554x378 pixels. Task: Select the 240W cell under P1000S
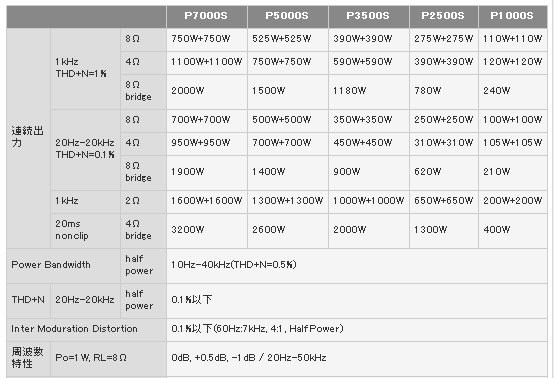coord(513,92)
